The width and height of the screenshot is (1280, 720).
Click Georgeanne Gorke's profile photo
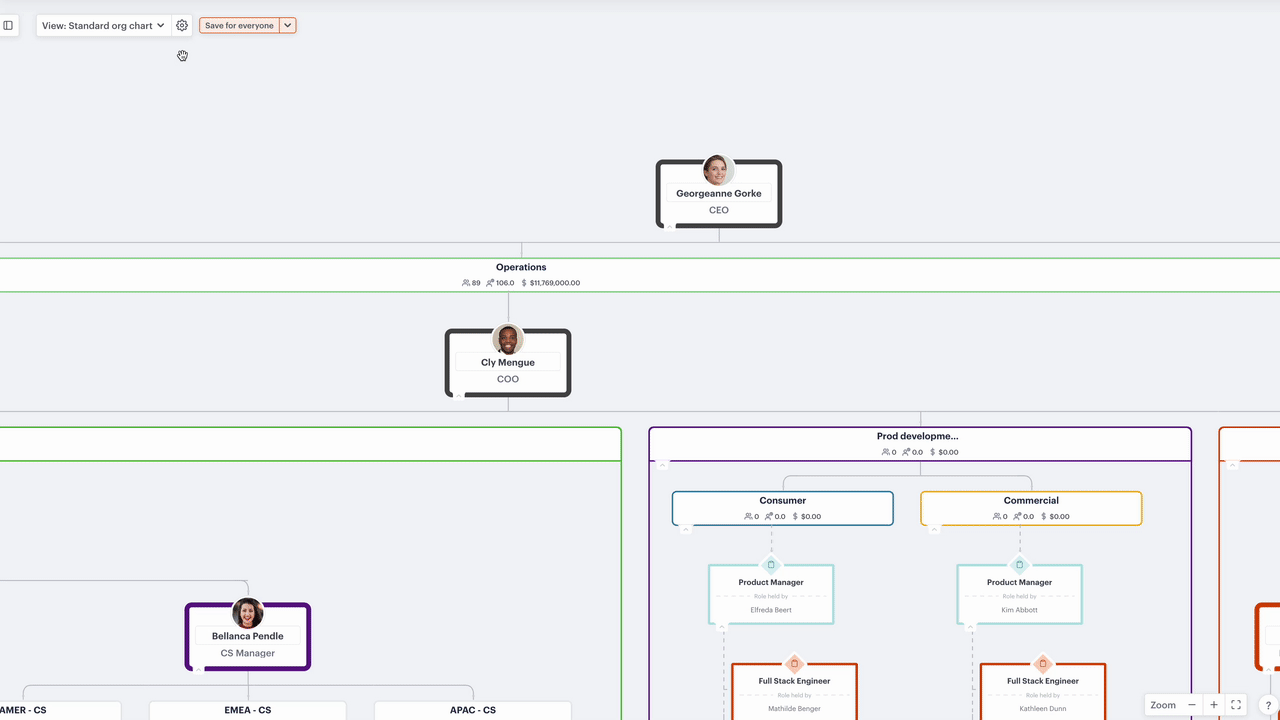pyautogui.click(x=718, y=170)
